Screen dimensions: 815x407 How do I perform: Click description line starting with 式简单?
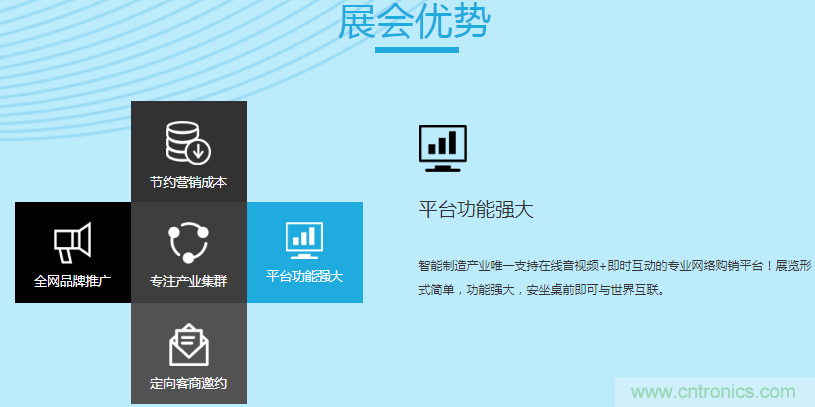click(x=540, y=291)
